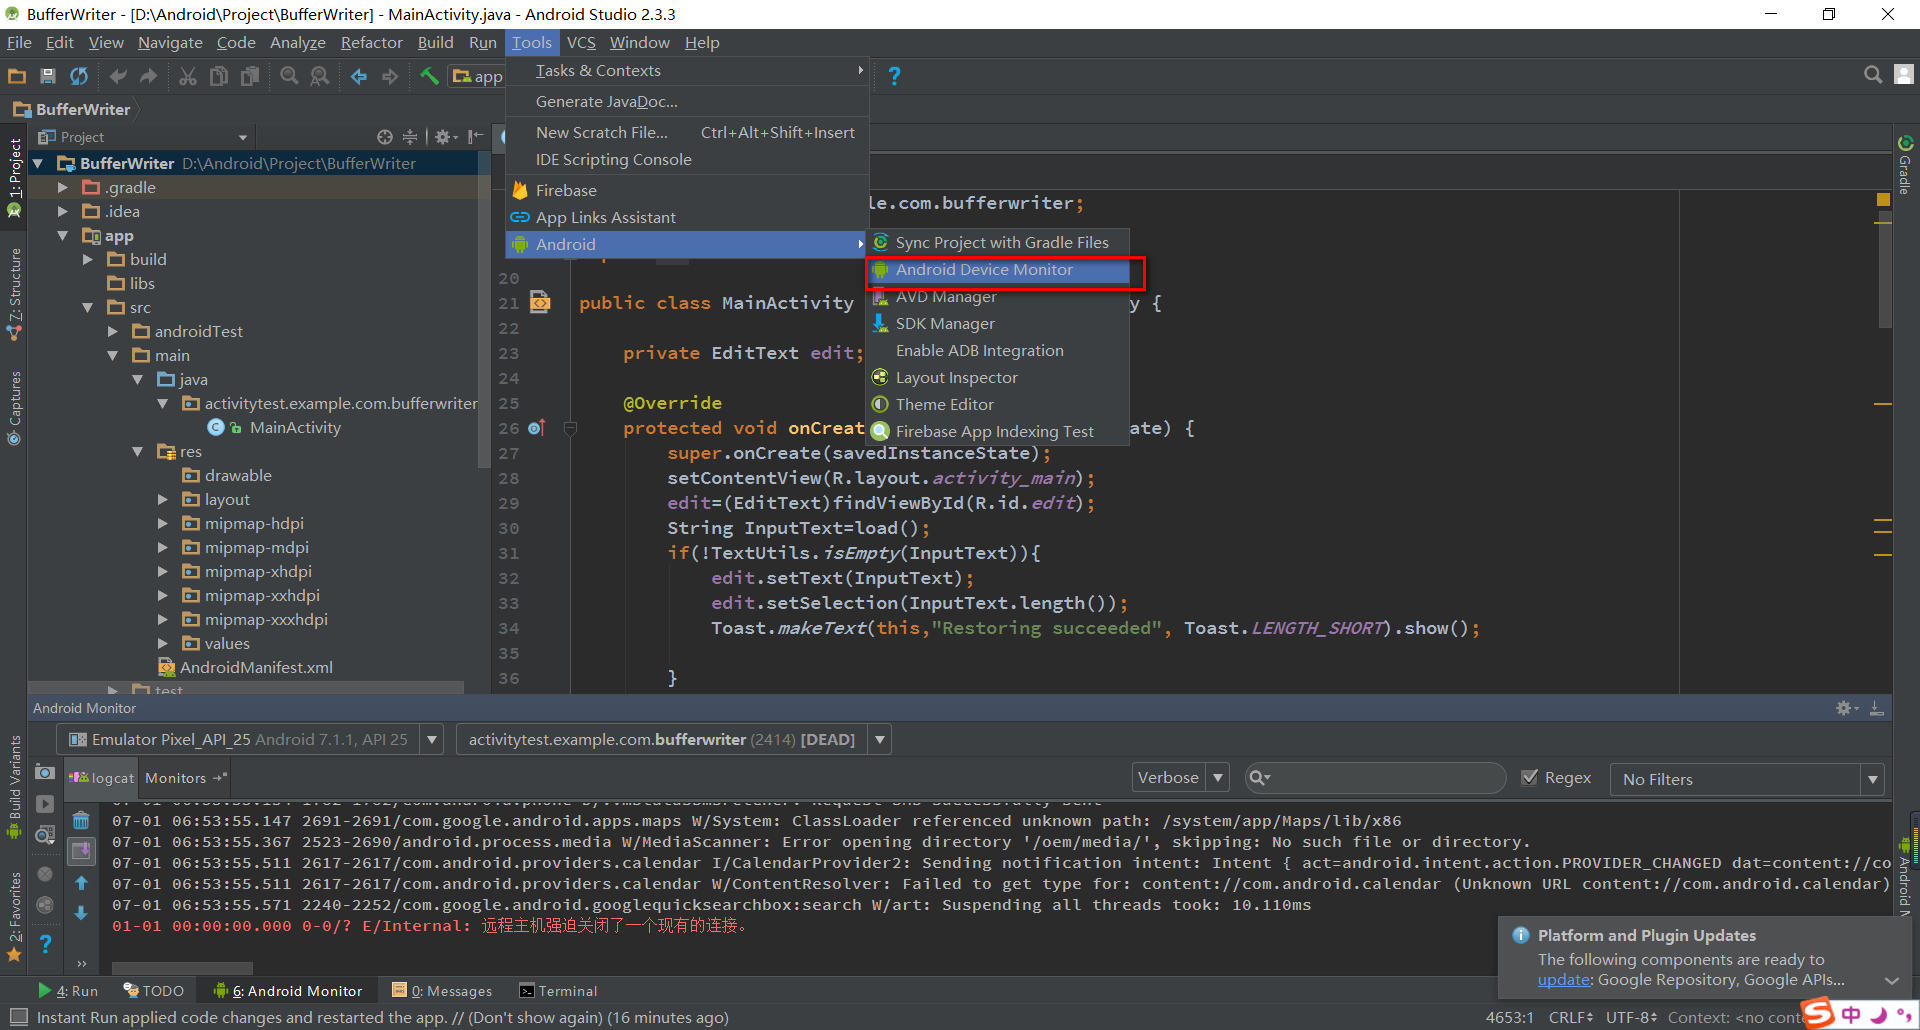Click the Android Monitor settings gear
This screenshot has width=1920, height=1030.
point(1845,708)
